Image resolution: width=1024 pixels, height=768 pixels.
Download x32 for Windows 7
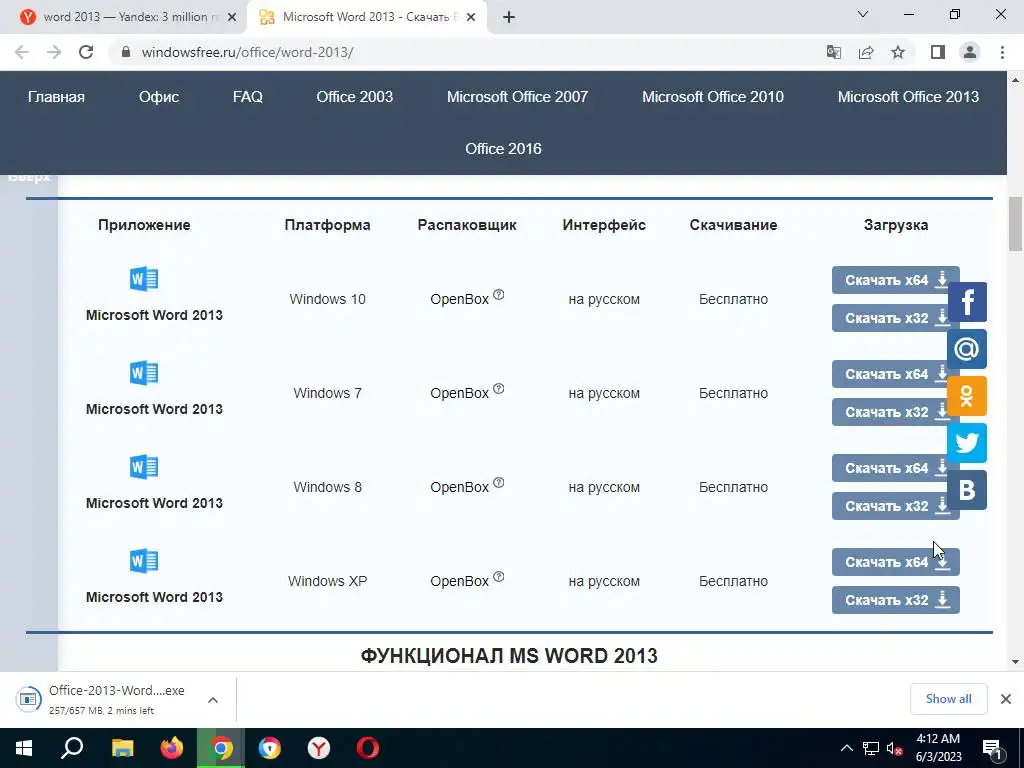point(889,412)
